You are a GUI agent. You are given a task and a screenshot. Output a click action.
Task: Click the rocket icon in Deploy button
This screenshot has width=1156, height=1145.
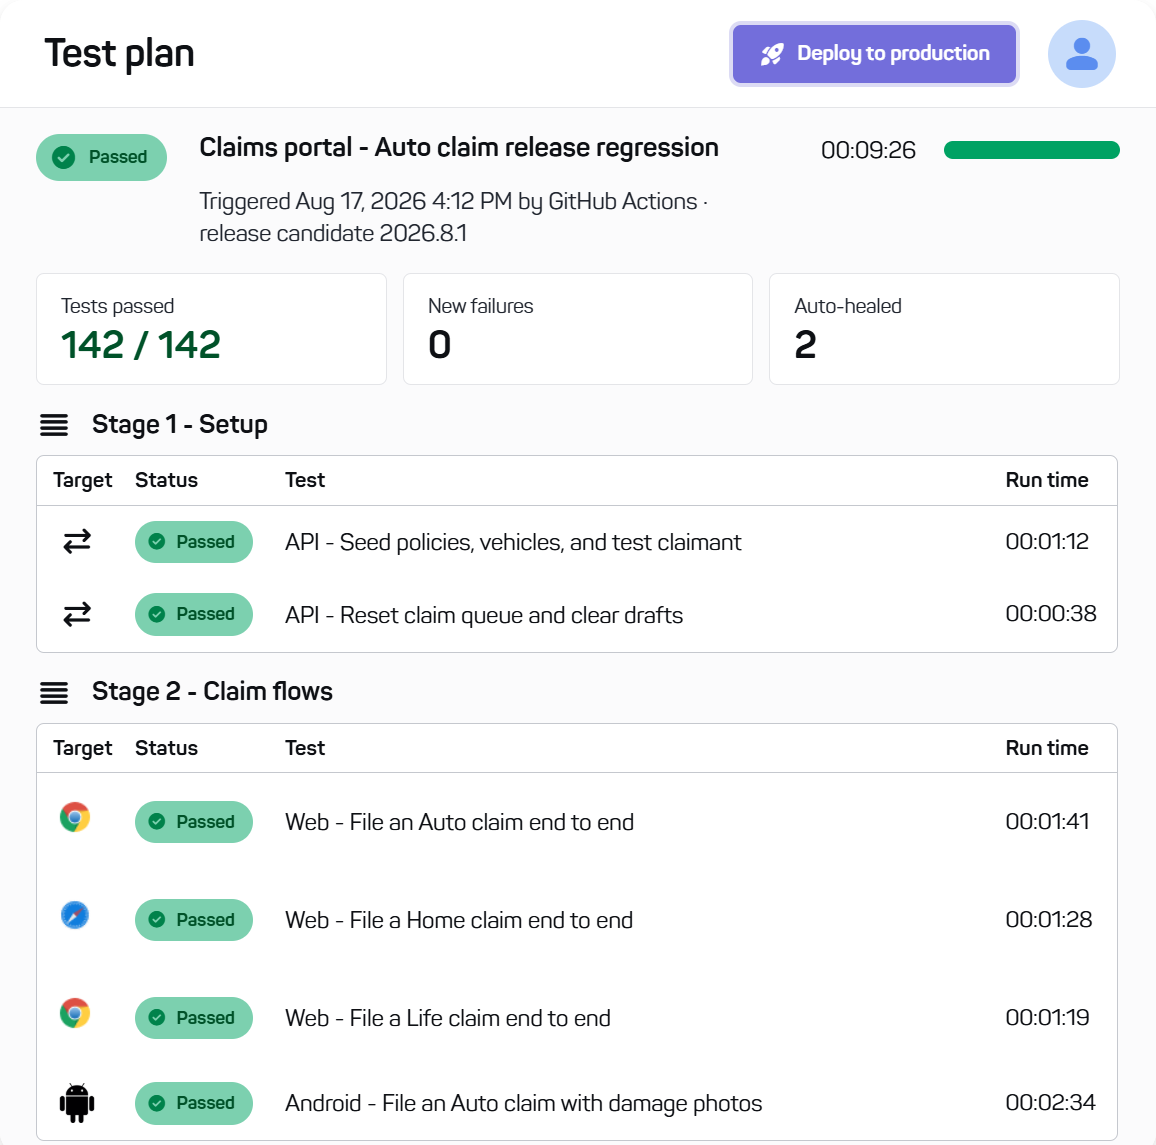(772, 54)
